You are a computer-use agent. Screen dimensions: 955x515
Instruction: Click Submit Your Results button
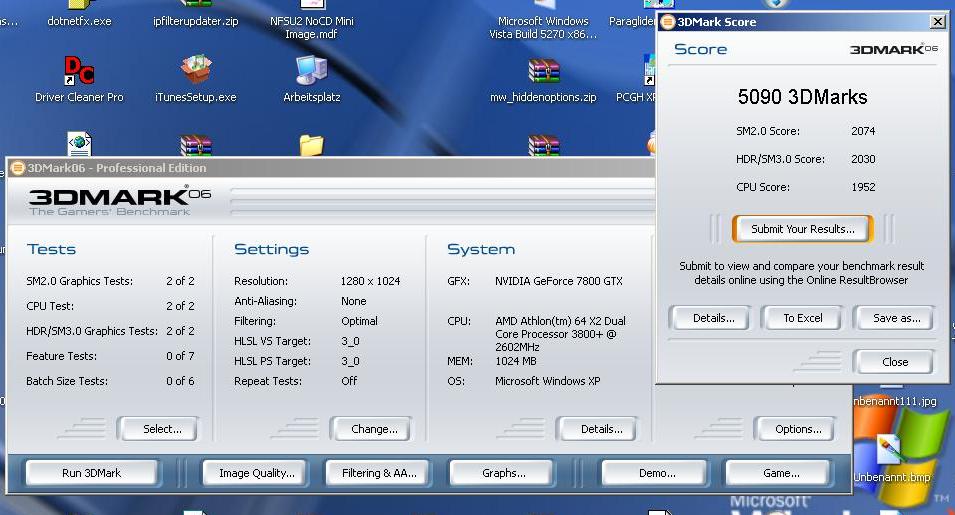coord(803,229)
